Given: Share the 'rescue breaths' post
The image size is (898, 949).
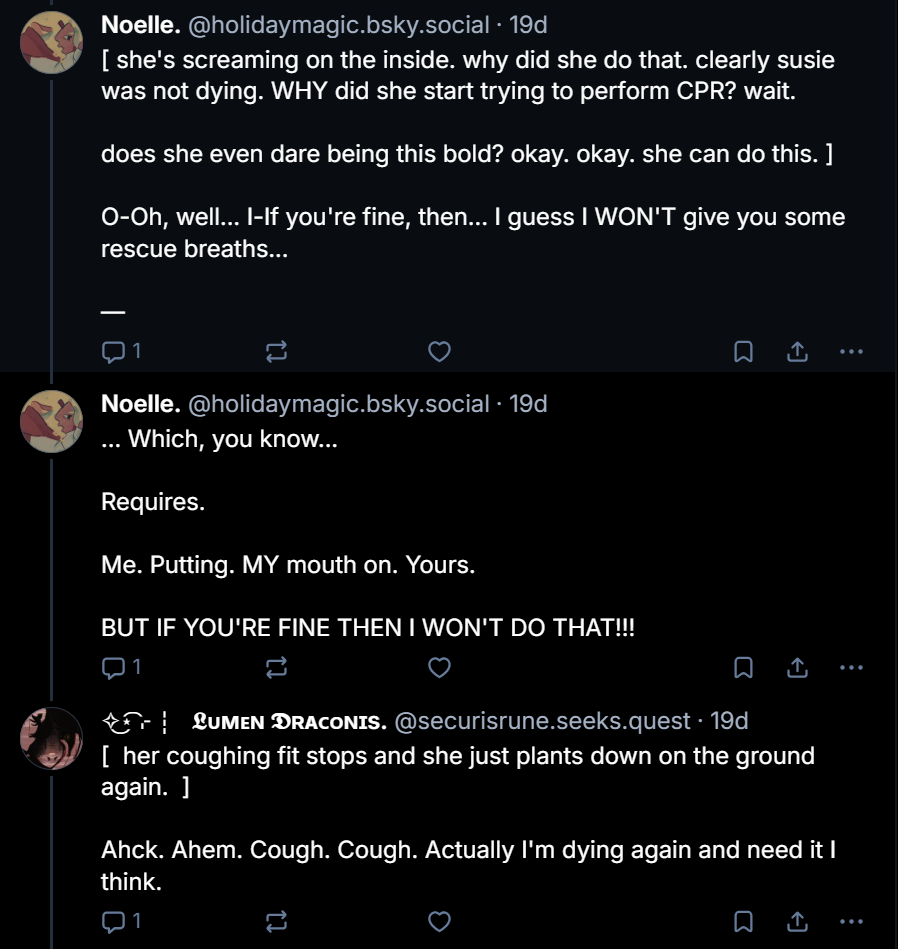Looking at the screenshot, I should pyautogui.click(x=797, y=351).
